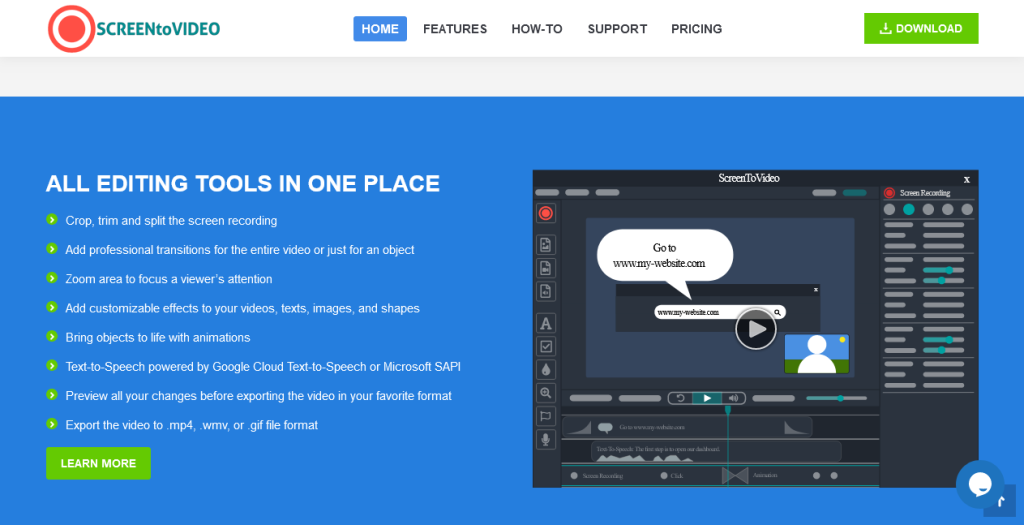Click the flag marker icon in sidebar
The width and height of the screenshot is (1024, 525).
(546, 416)
